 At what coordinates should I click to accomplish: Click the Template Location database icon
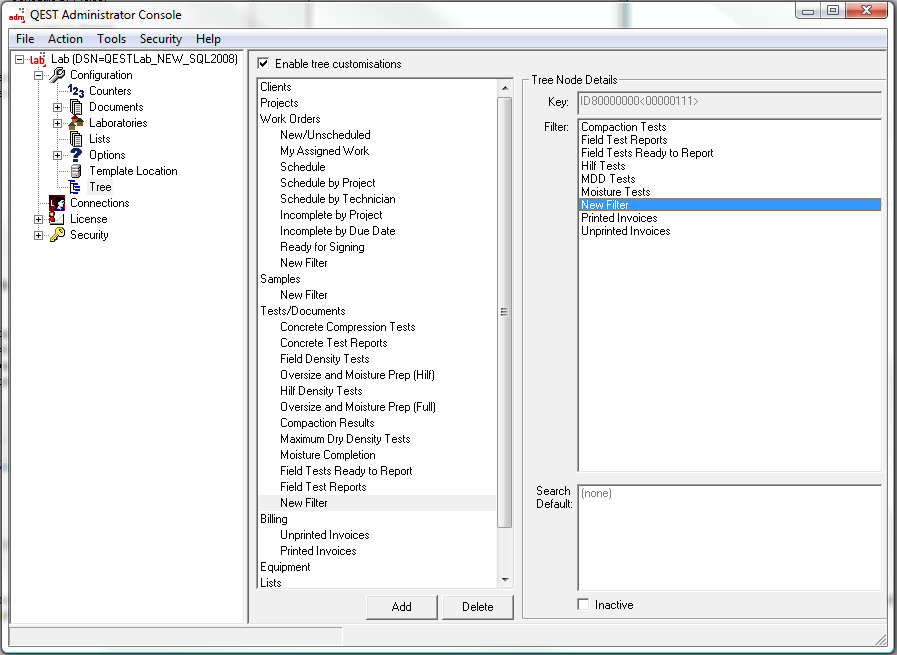tap(76, 171)
